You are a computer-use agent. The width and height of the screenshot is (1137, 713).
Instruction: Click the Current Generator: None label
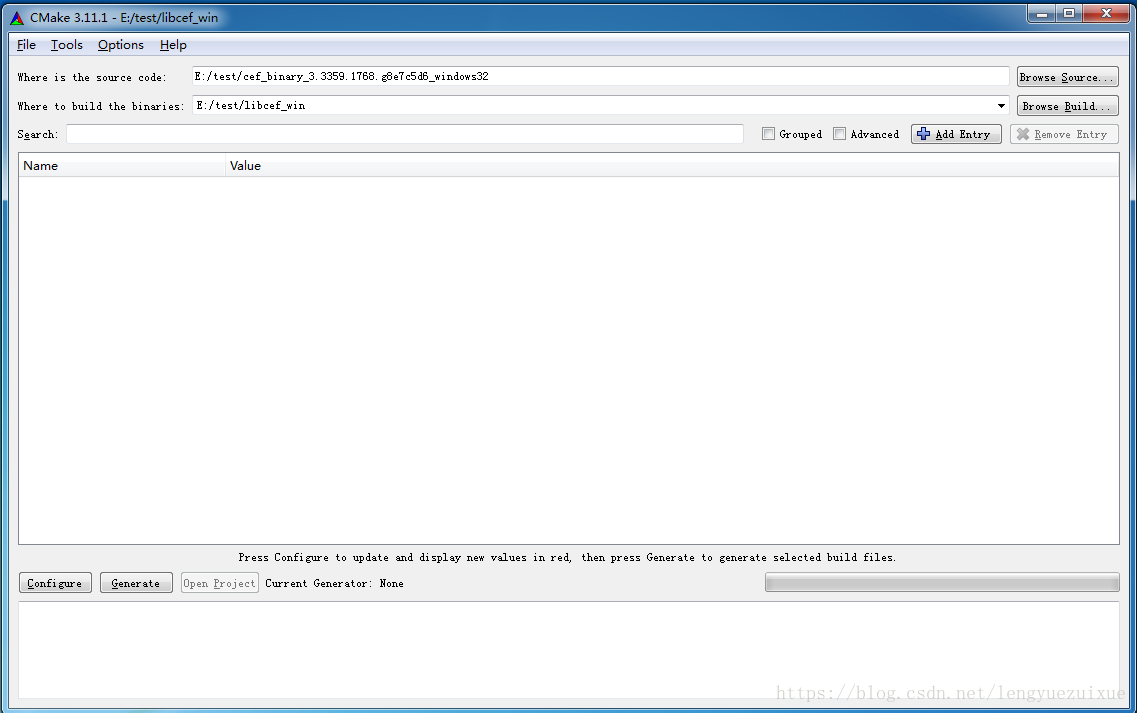[x=334, y=583]
